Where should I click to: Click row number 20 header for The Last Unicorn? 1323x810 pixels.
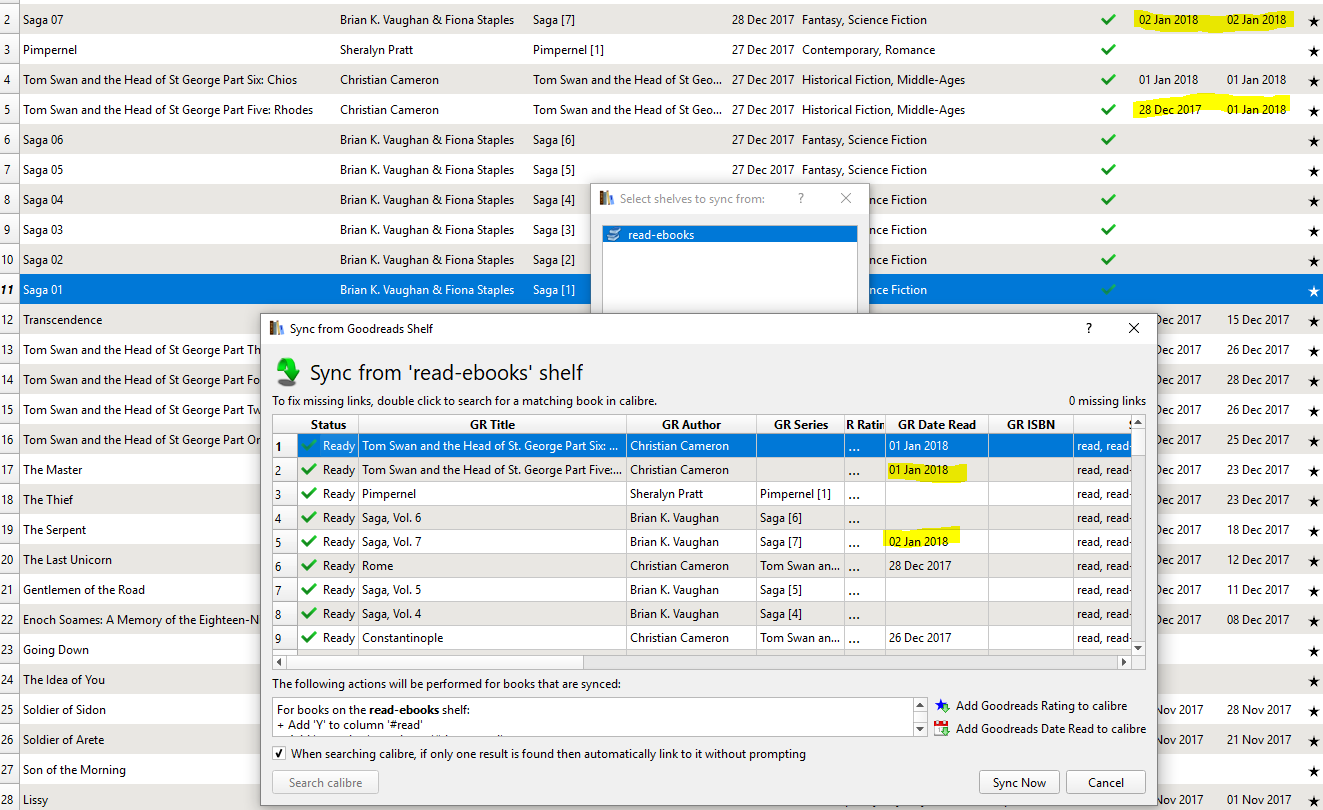(8, 560)
